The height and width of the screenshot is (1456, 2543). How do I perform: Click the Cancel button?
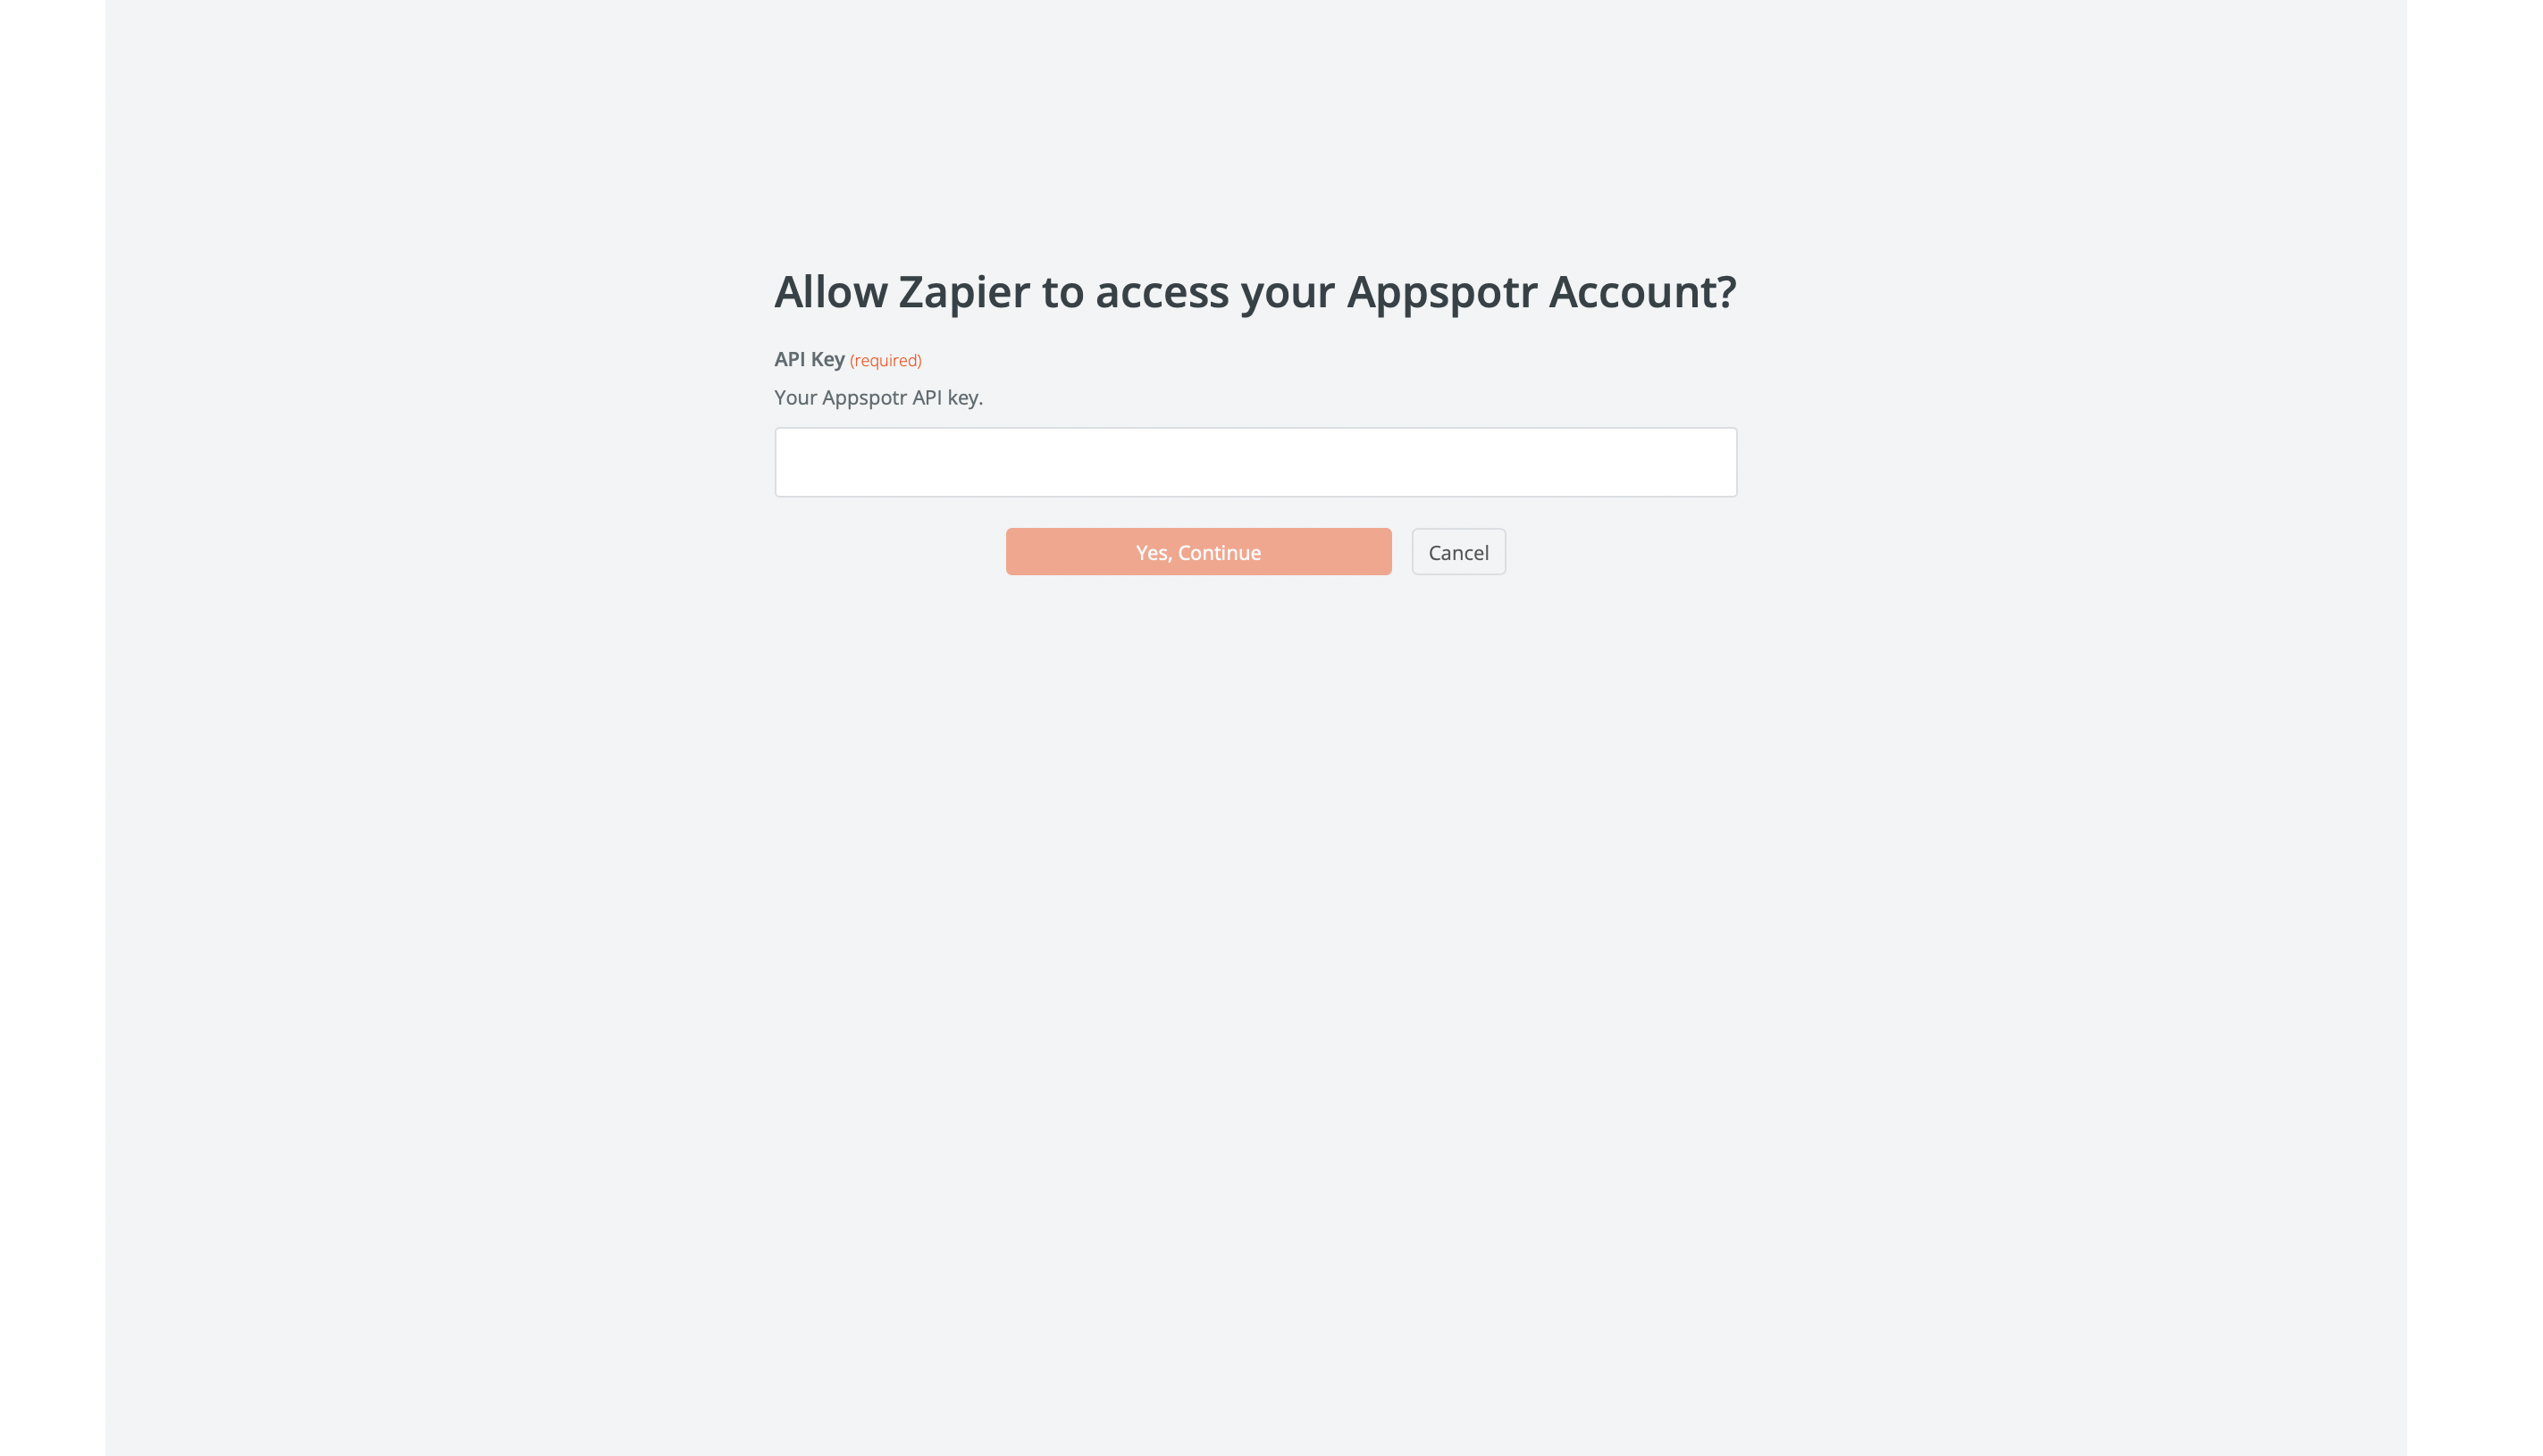pyautogui.click(x=1458, y=552)
